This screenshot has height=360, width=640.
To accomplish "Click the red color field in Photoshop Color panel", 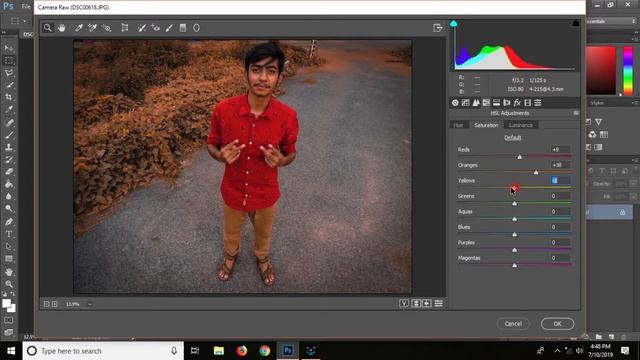I will click(601, 71).
